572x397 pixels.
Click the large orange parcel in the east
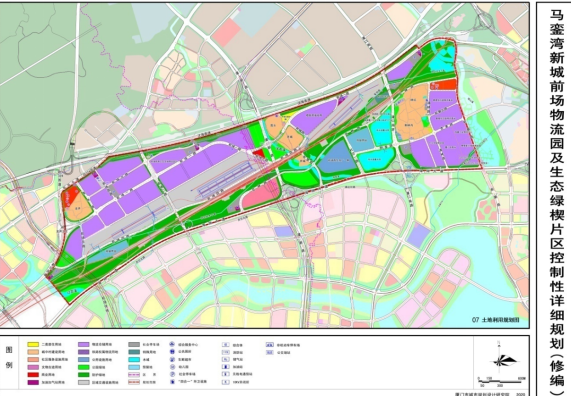(413, 113)
